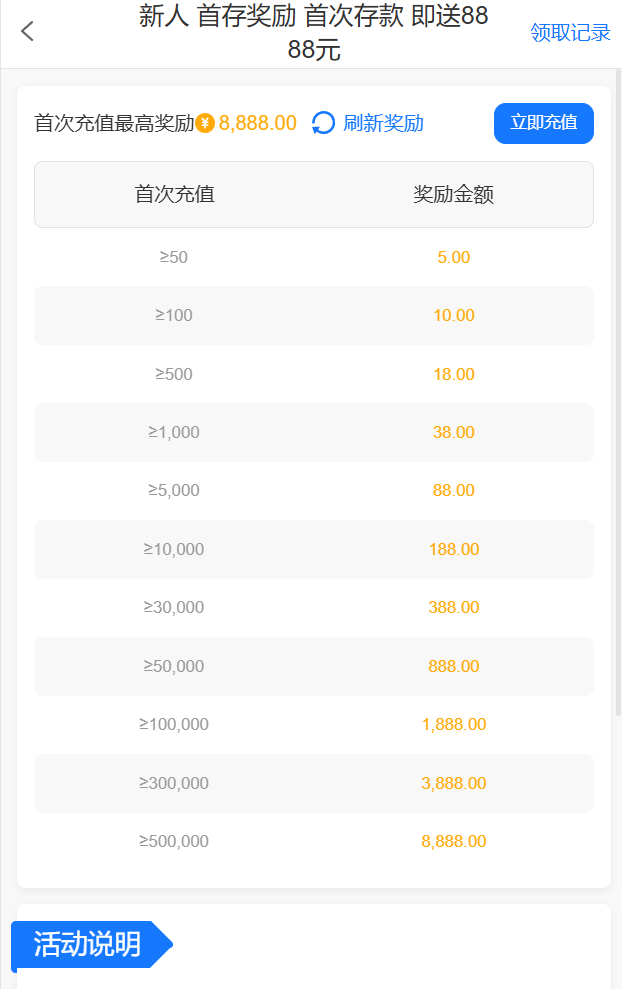Click the ≥50 deposit tier row
622x989 pixels.
[174, 257]
